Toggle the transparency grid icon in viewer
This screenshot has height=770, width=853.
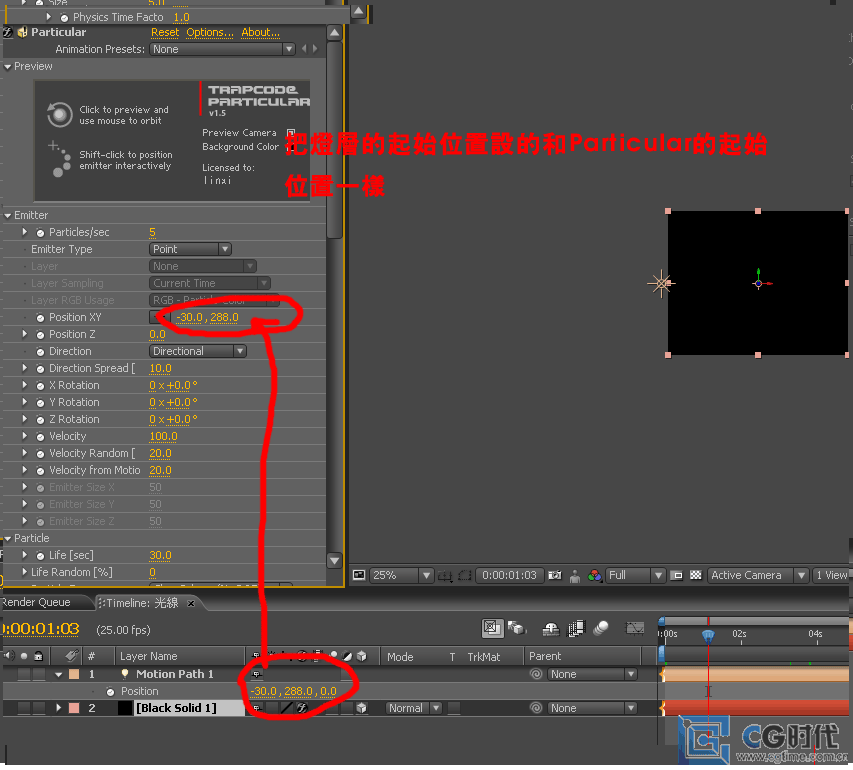pyautogui.click(x=695, y=575)
